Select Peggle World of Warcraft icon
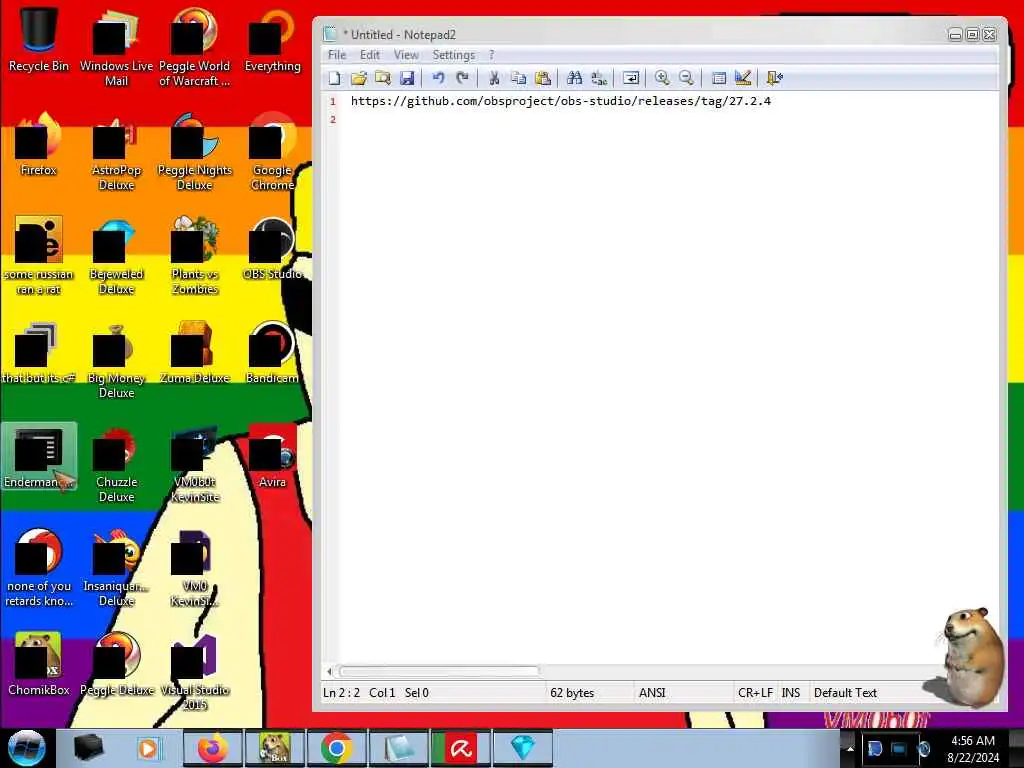Image resolution: width=1024 pixels, height=768 pixels. click(x=195, y=47)
